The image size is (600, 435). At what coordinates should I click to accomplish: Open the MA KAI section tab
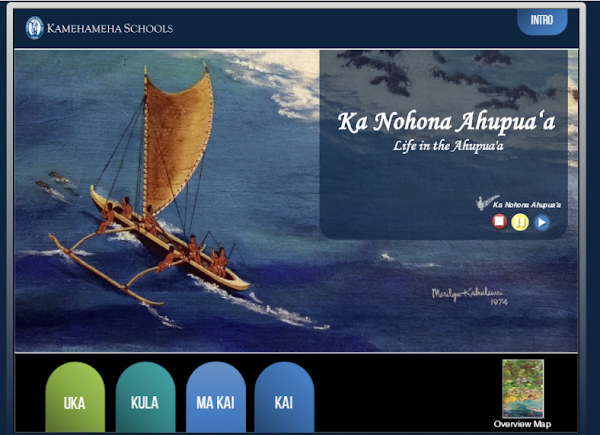(x=215, y=397)
